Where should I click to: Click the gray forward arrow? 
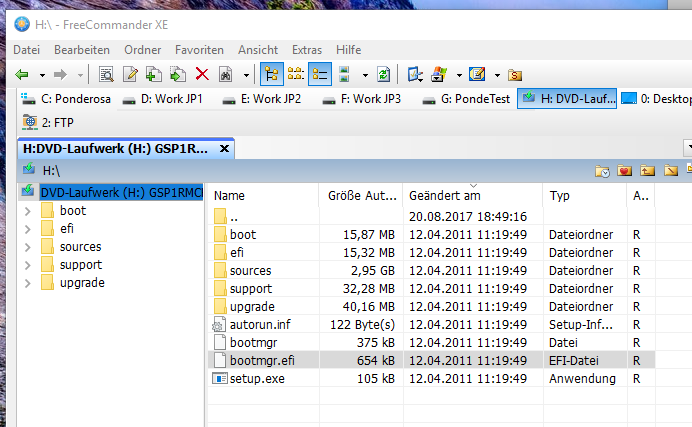coord(60,75)
